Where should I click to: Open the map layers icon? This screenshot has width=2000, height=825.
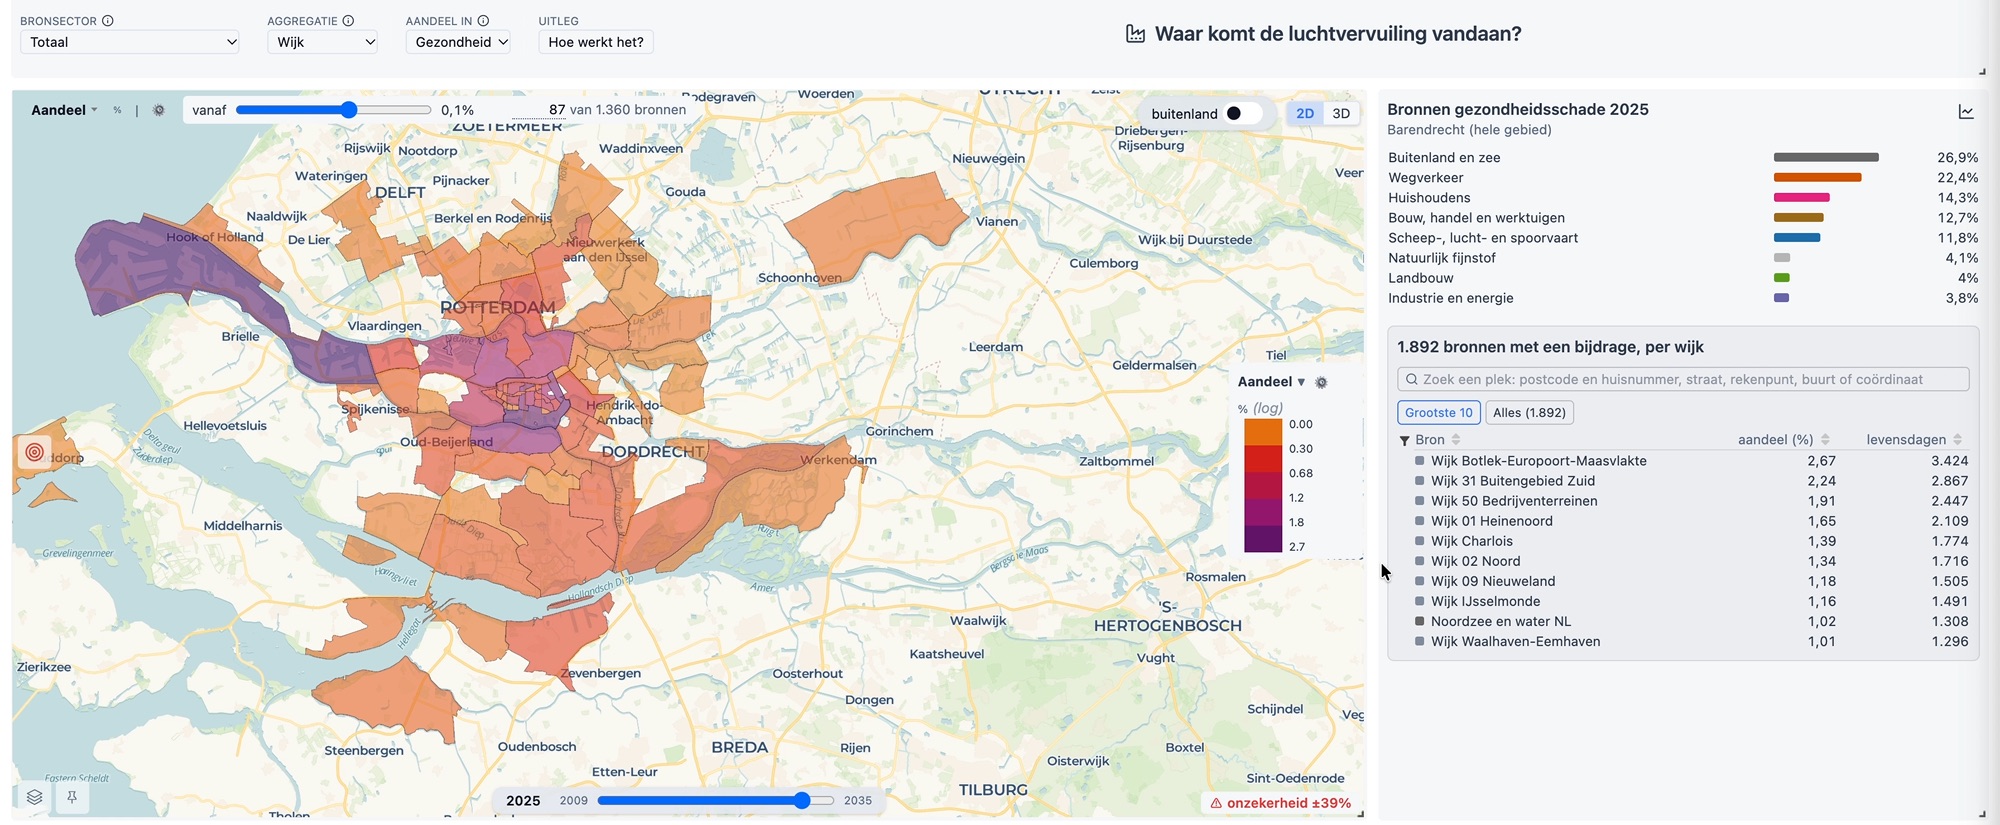click(35, 797)
